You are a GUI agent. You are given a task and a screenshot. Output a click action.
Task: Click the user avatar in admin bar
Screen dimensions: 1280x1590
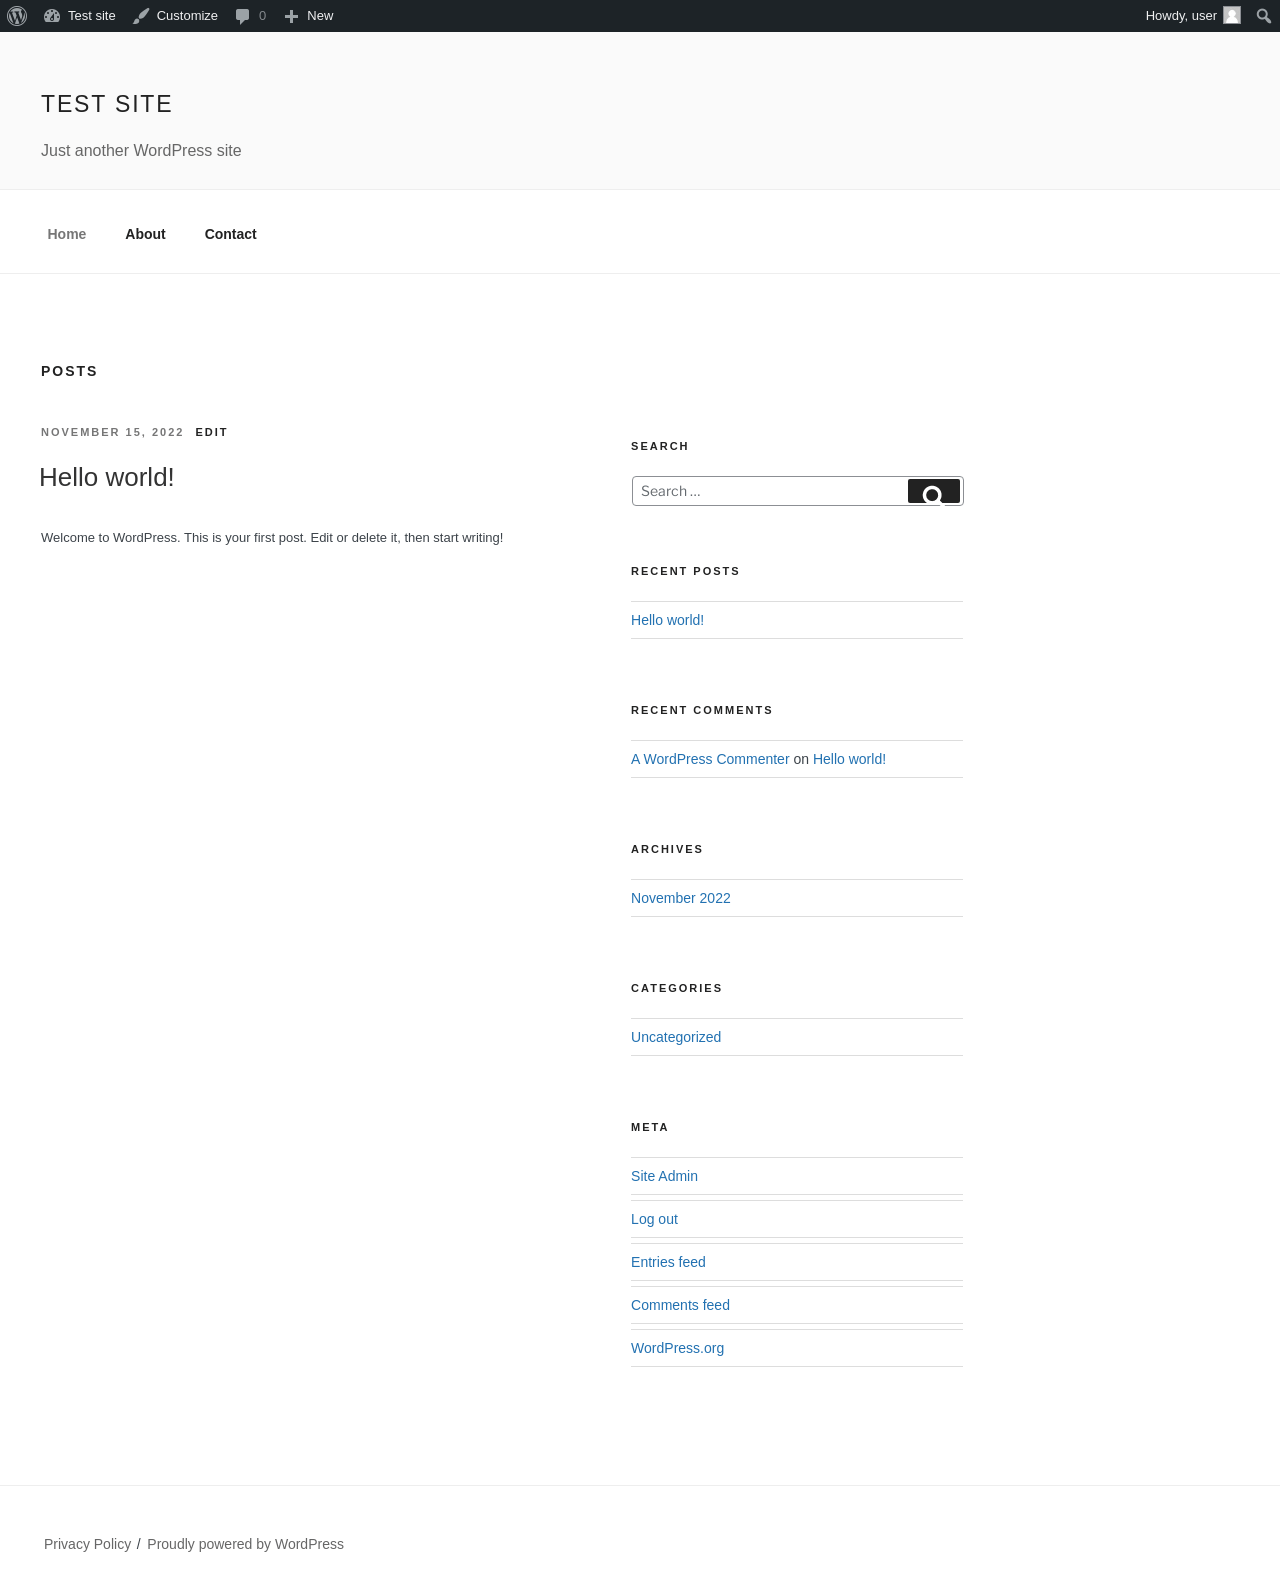1232,15
